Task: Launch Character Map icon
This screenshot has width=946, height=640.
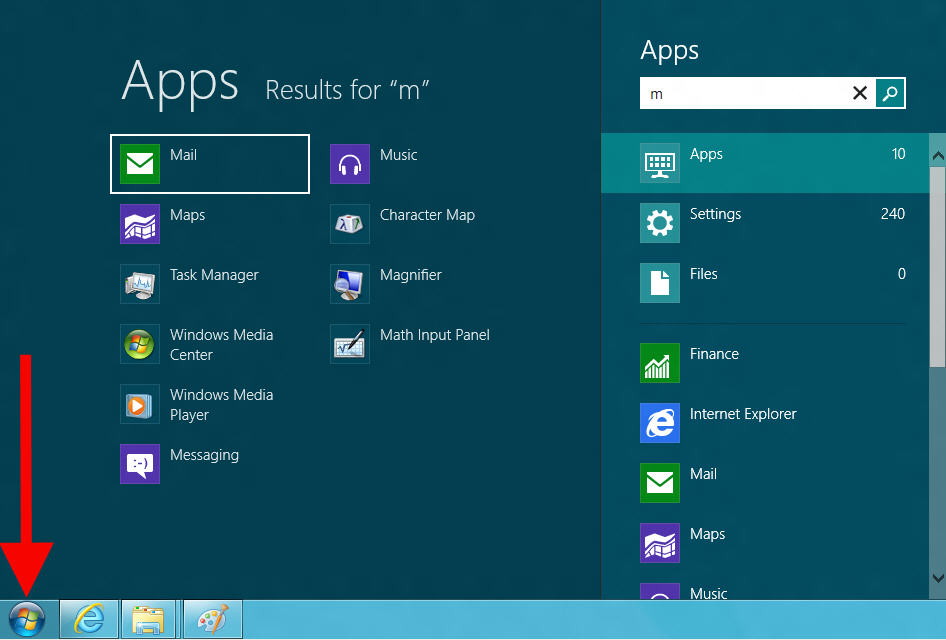Action: 350,224
